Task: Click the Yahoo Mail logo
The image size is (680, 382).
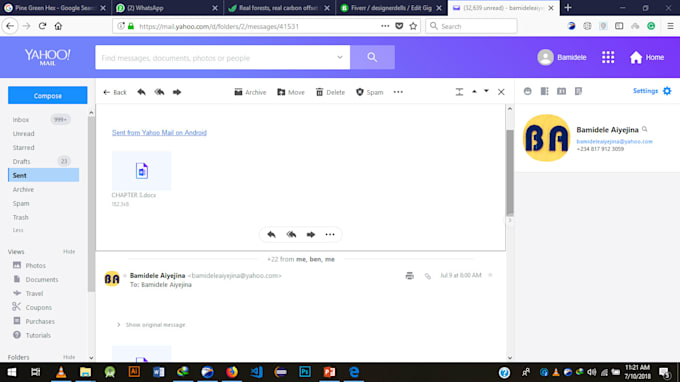Action: coord(47,57)
